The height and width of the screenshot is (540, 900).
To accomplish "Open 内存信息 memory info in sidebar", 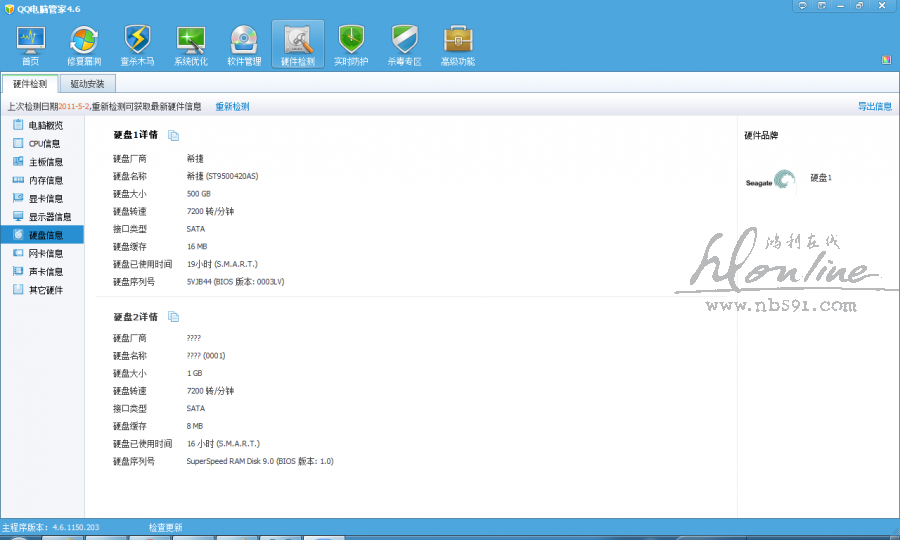I will 45,180.
